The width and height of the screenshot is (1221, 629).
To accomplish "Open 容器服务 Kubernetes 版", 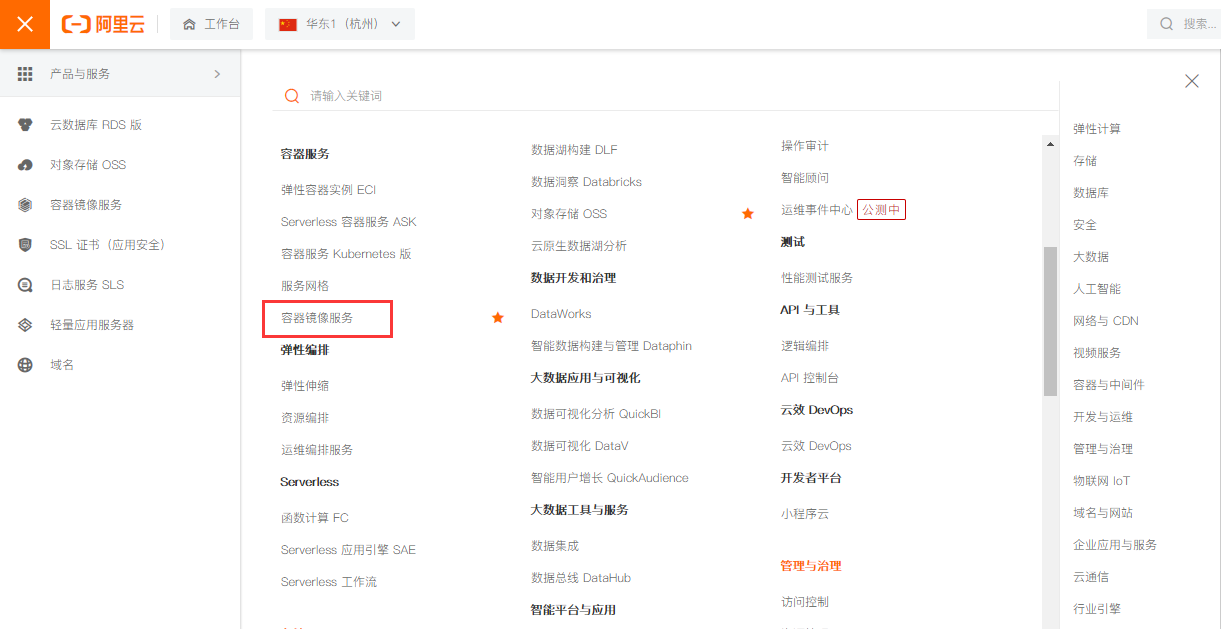I will tap(346, 254).
